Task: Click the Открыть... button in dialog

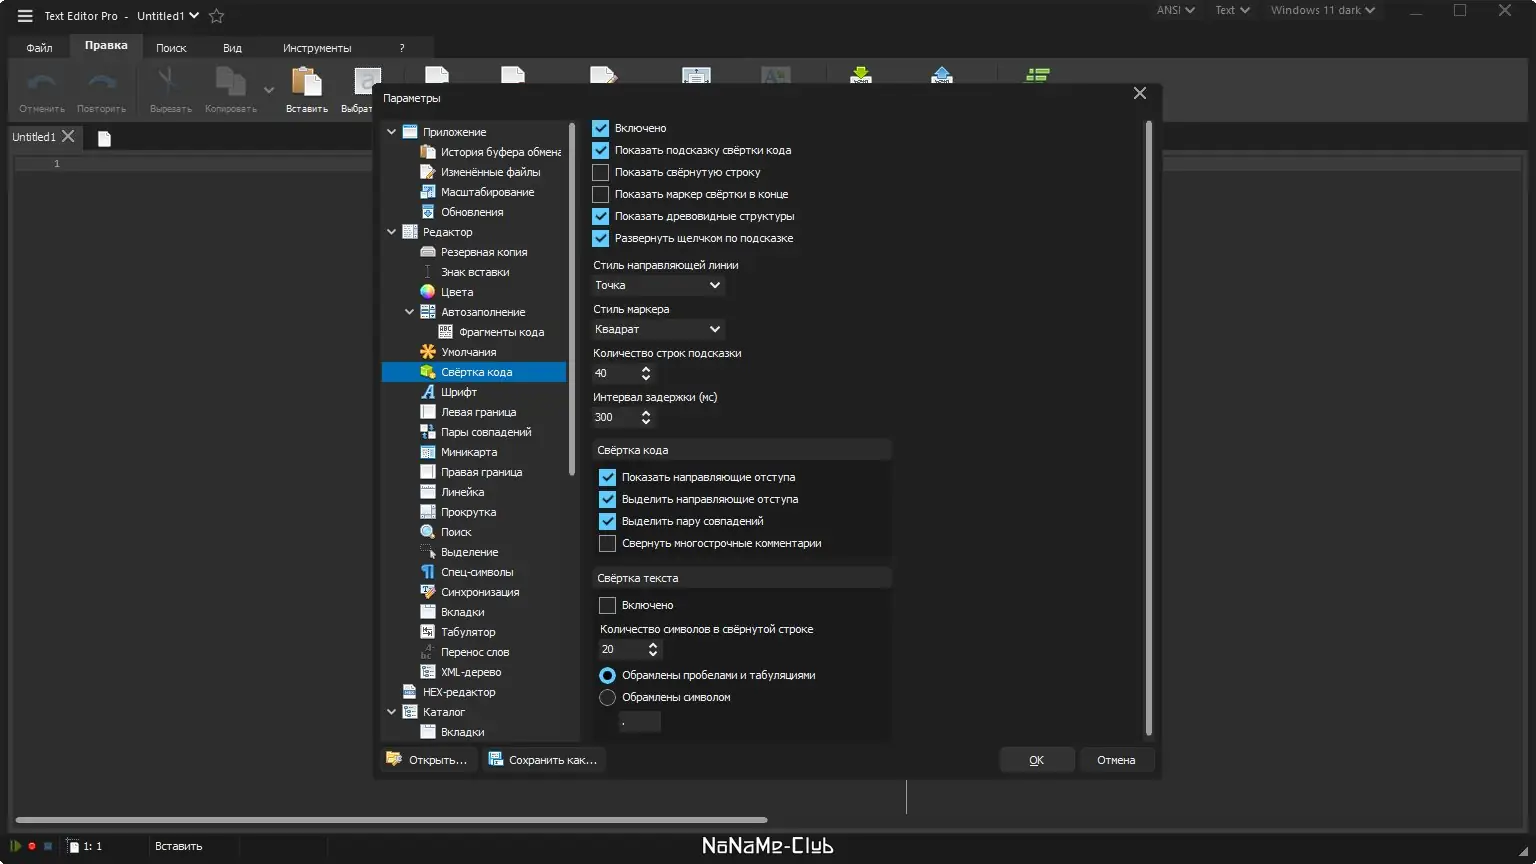Action: 428,760
